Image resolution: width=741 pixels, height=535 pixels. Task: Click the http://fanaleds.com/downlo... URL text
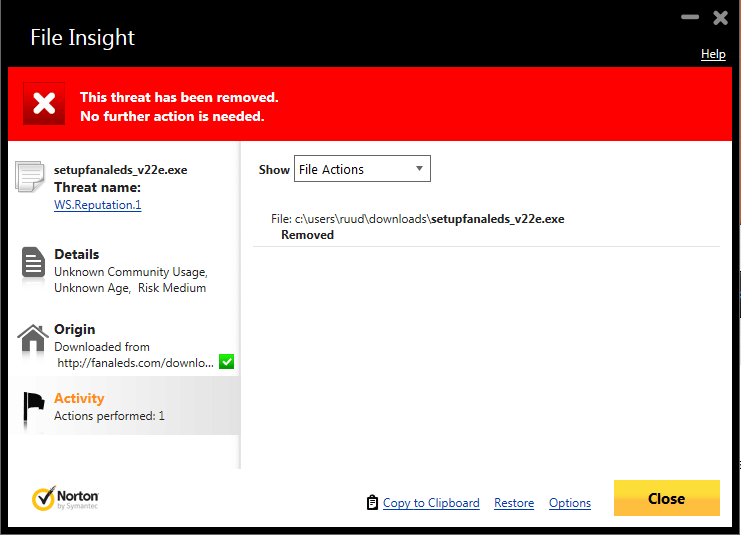click(x=135, y=362)
